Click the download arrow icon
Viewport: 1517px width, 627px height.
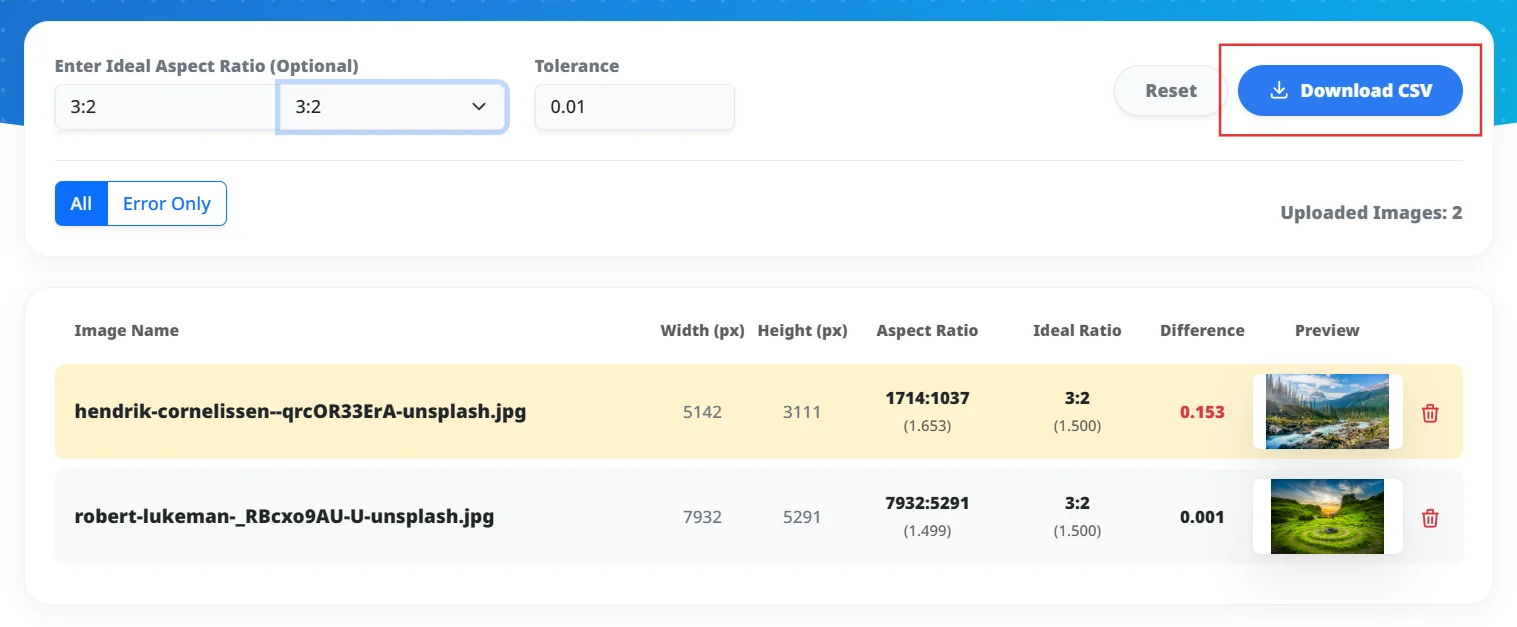[x=1278, y=90]
